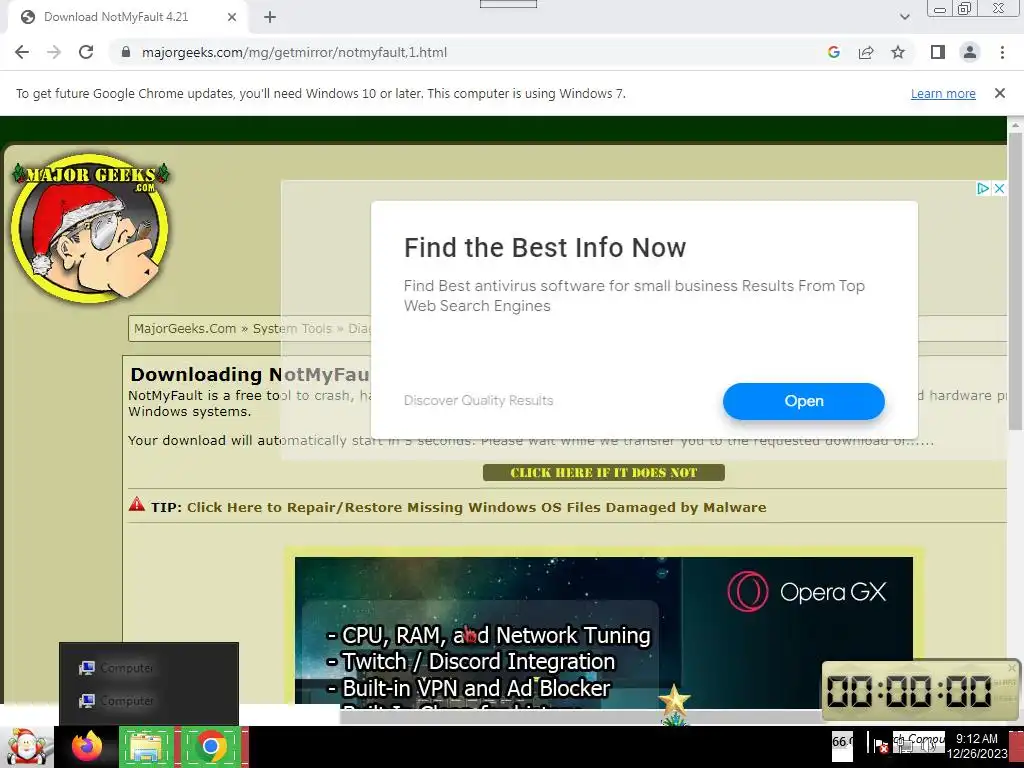Open the Chrome profile menu
Viewport: 1024px width, 768px height.
pyautogui.click(x=970, y=52)
